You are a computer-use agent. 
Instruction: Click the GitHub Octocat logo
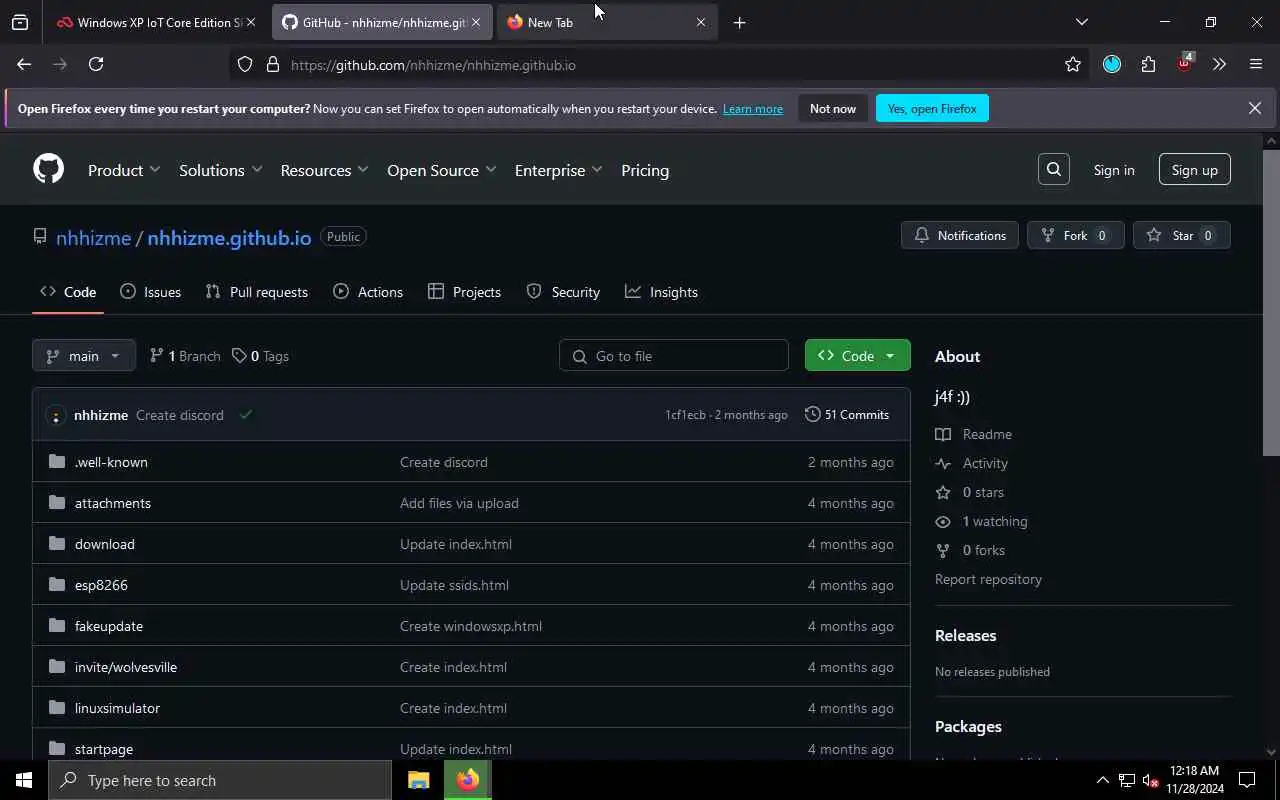[x=48, y=169]
